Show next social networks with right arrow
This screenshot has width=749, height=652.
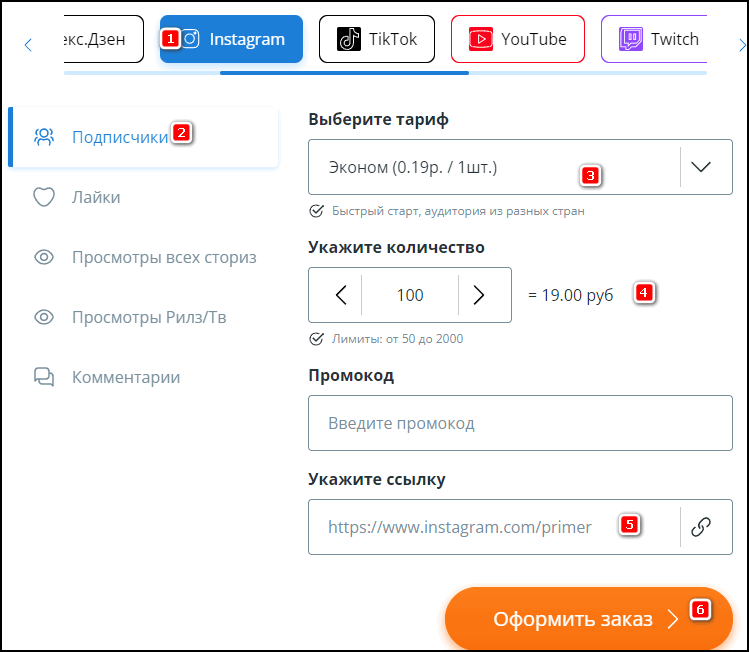point(742,45)
